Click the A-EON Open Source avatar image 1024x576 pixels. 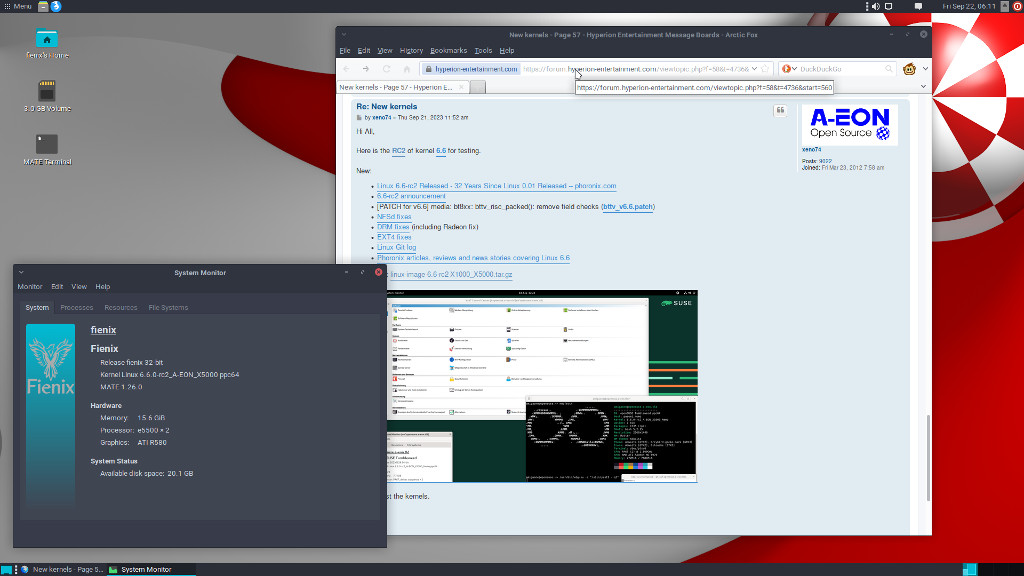tap(850, 124)
